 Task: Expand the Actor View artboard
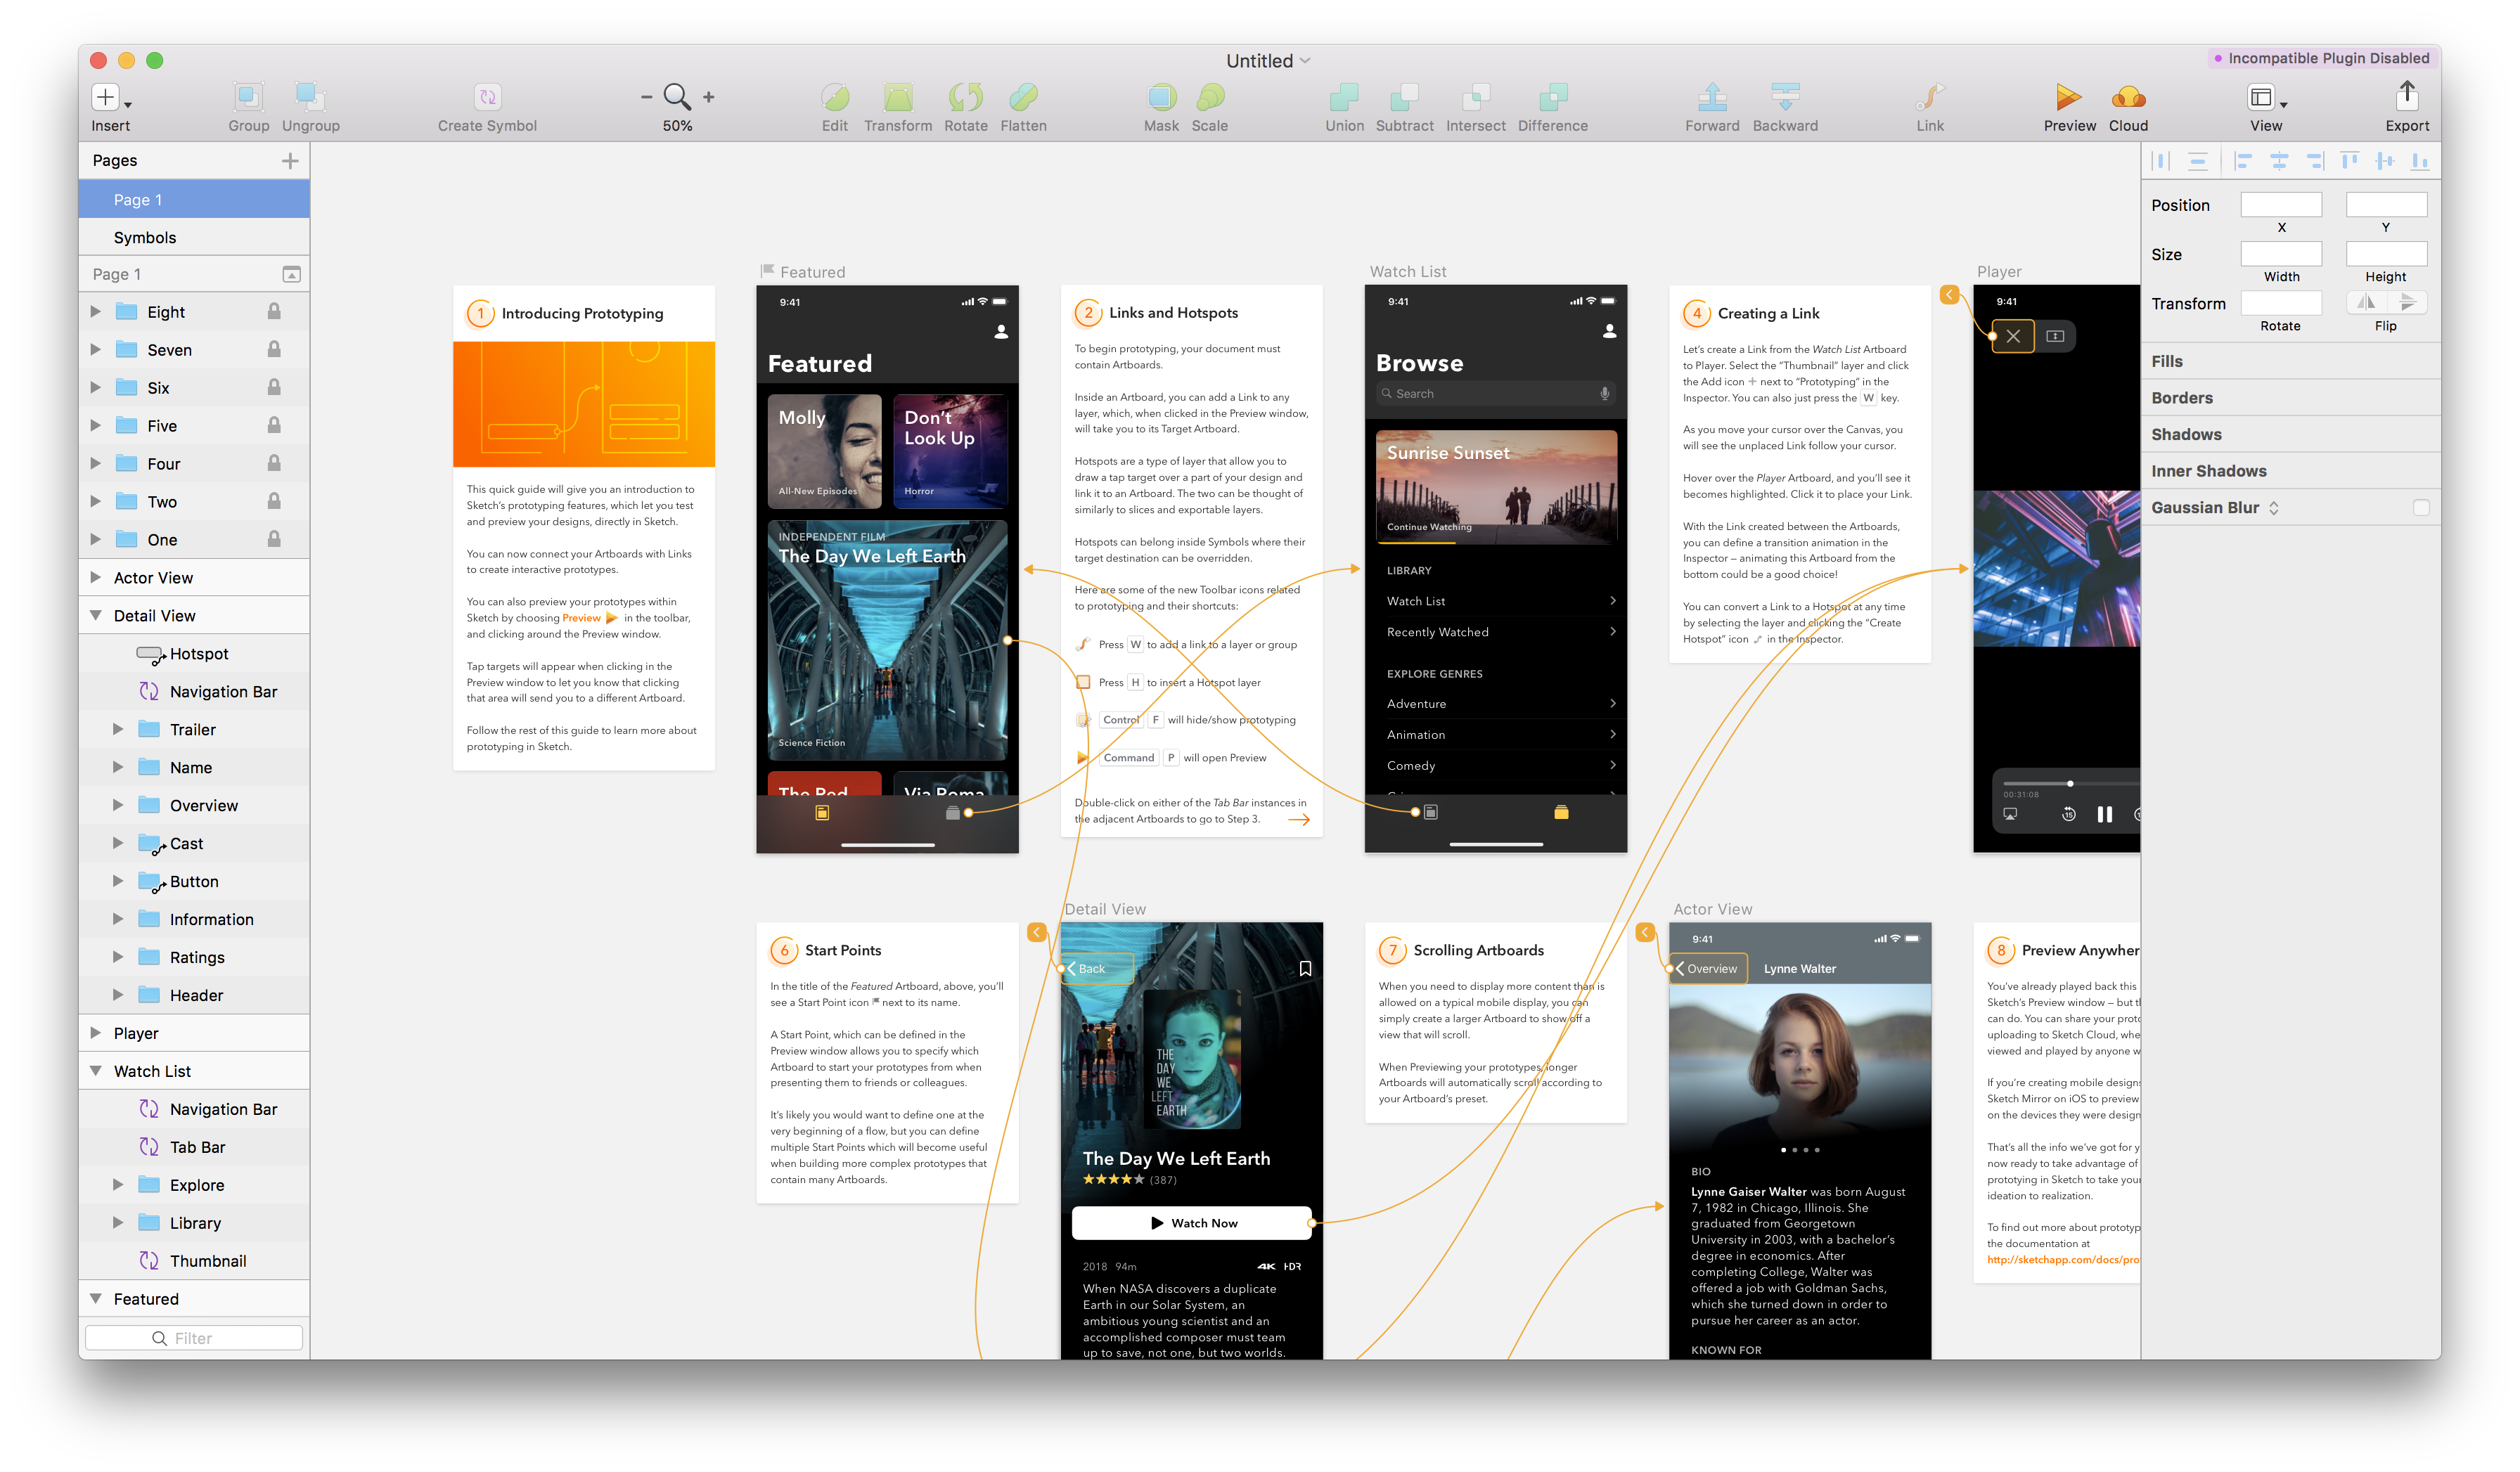point(96,578)
